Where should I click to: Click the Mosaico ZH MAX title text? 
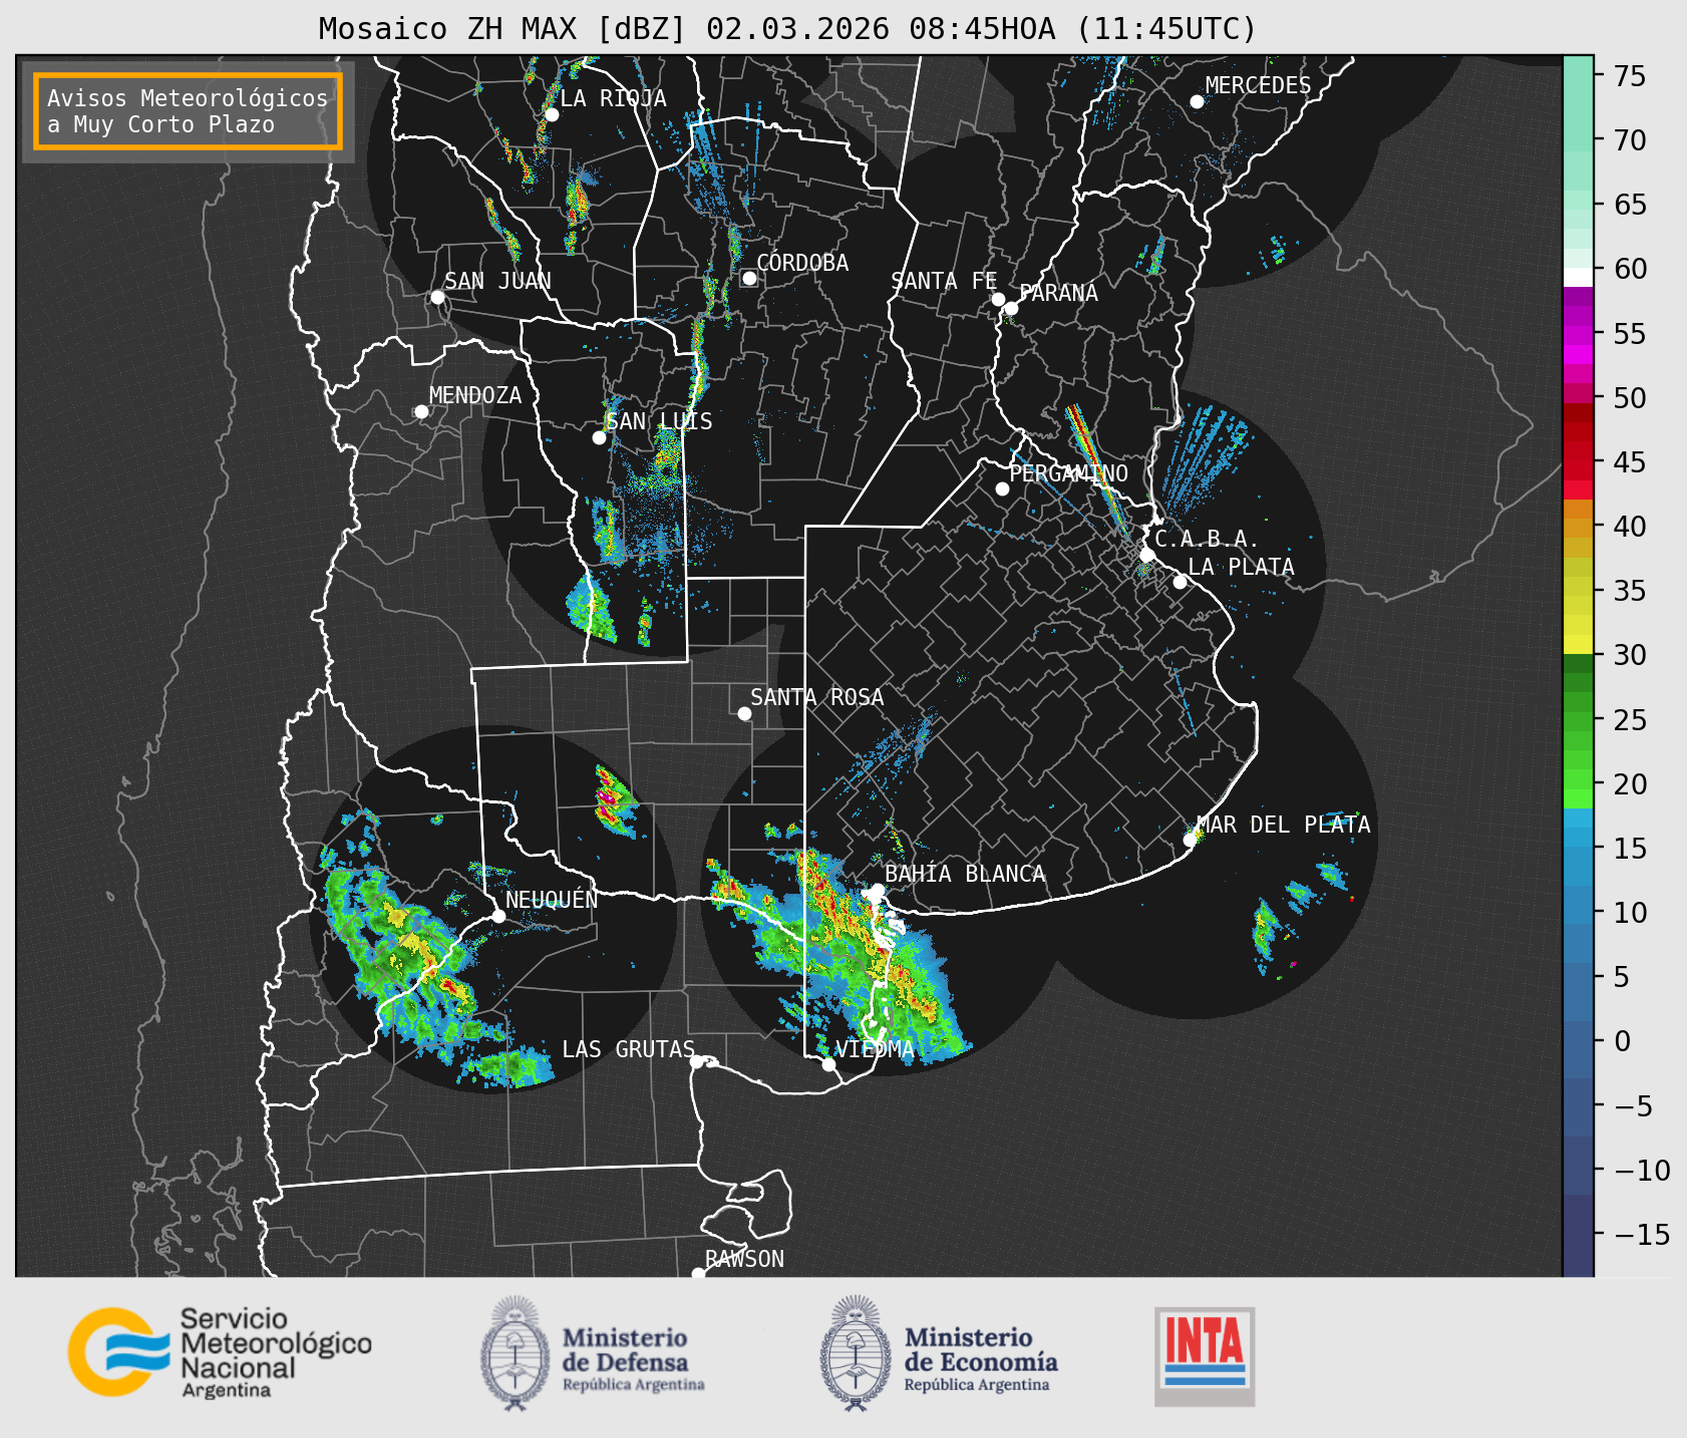(x=787, y=29)
